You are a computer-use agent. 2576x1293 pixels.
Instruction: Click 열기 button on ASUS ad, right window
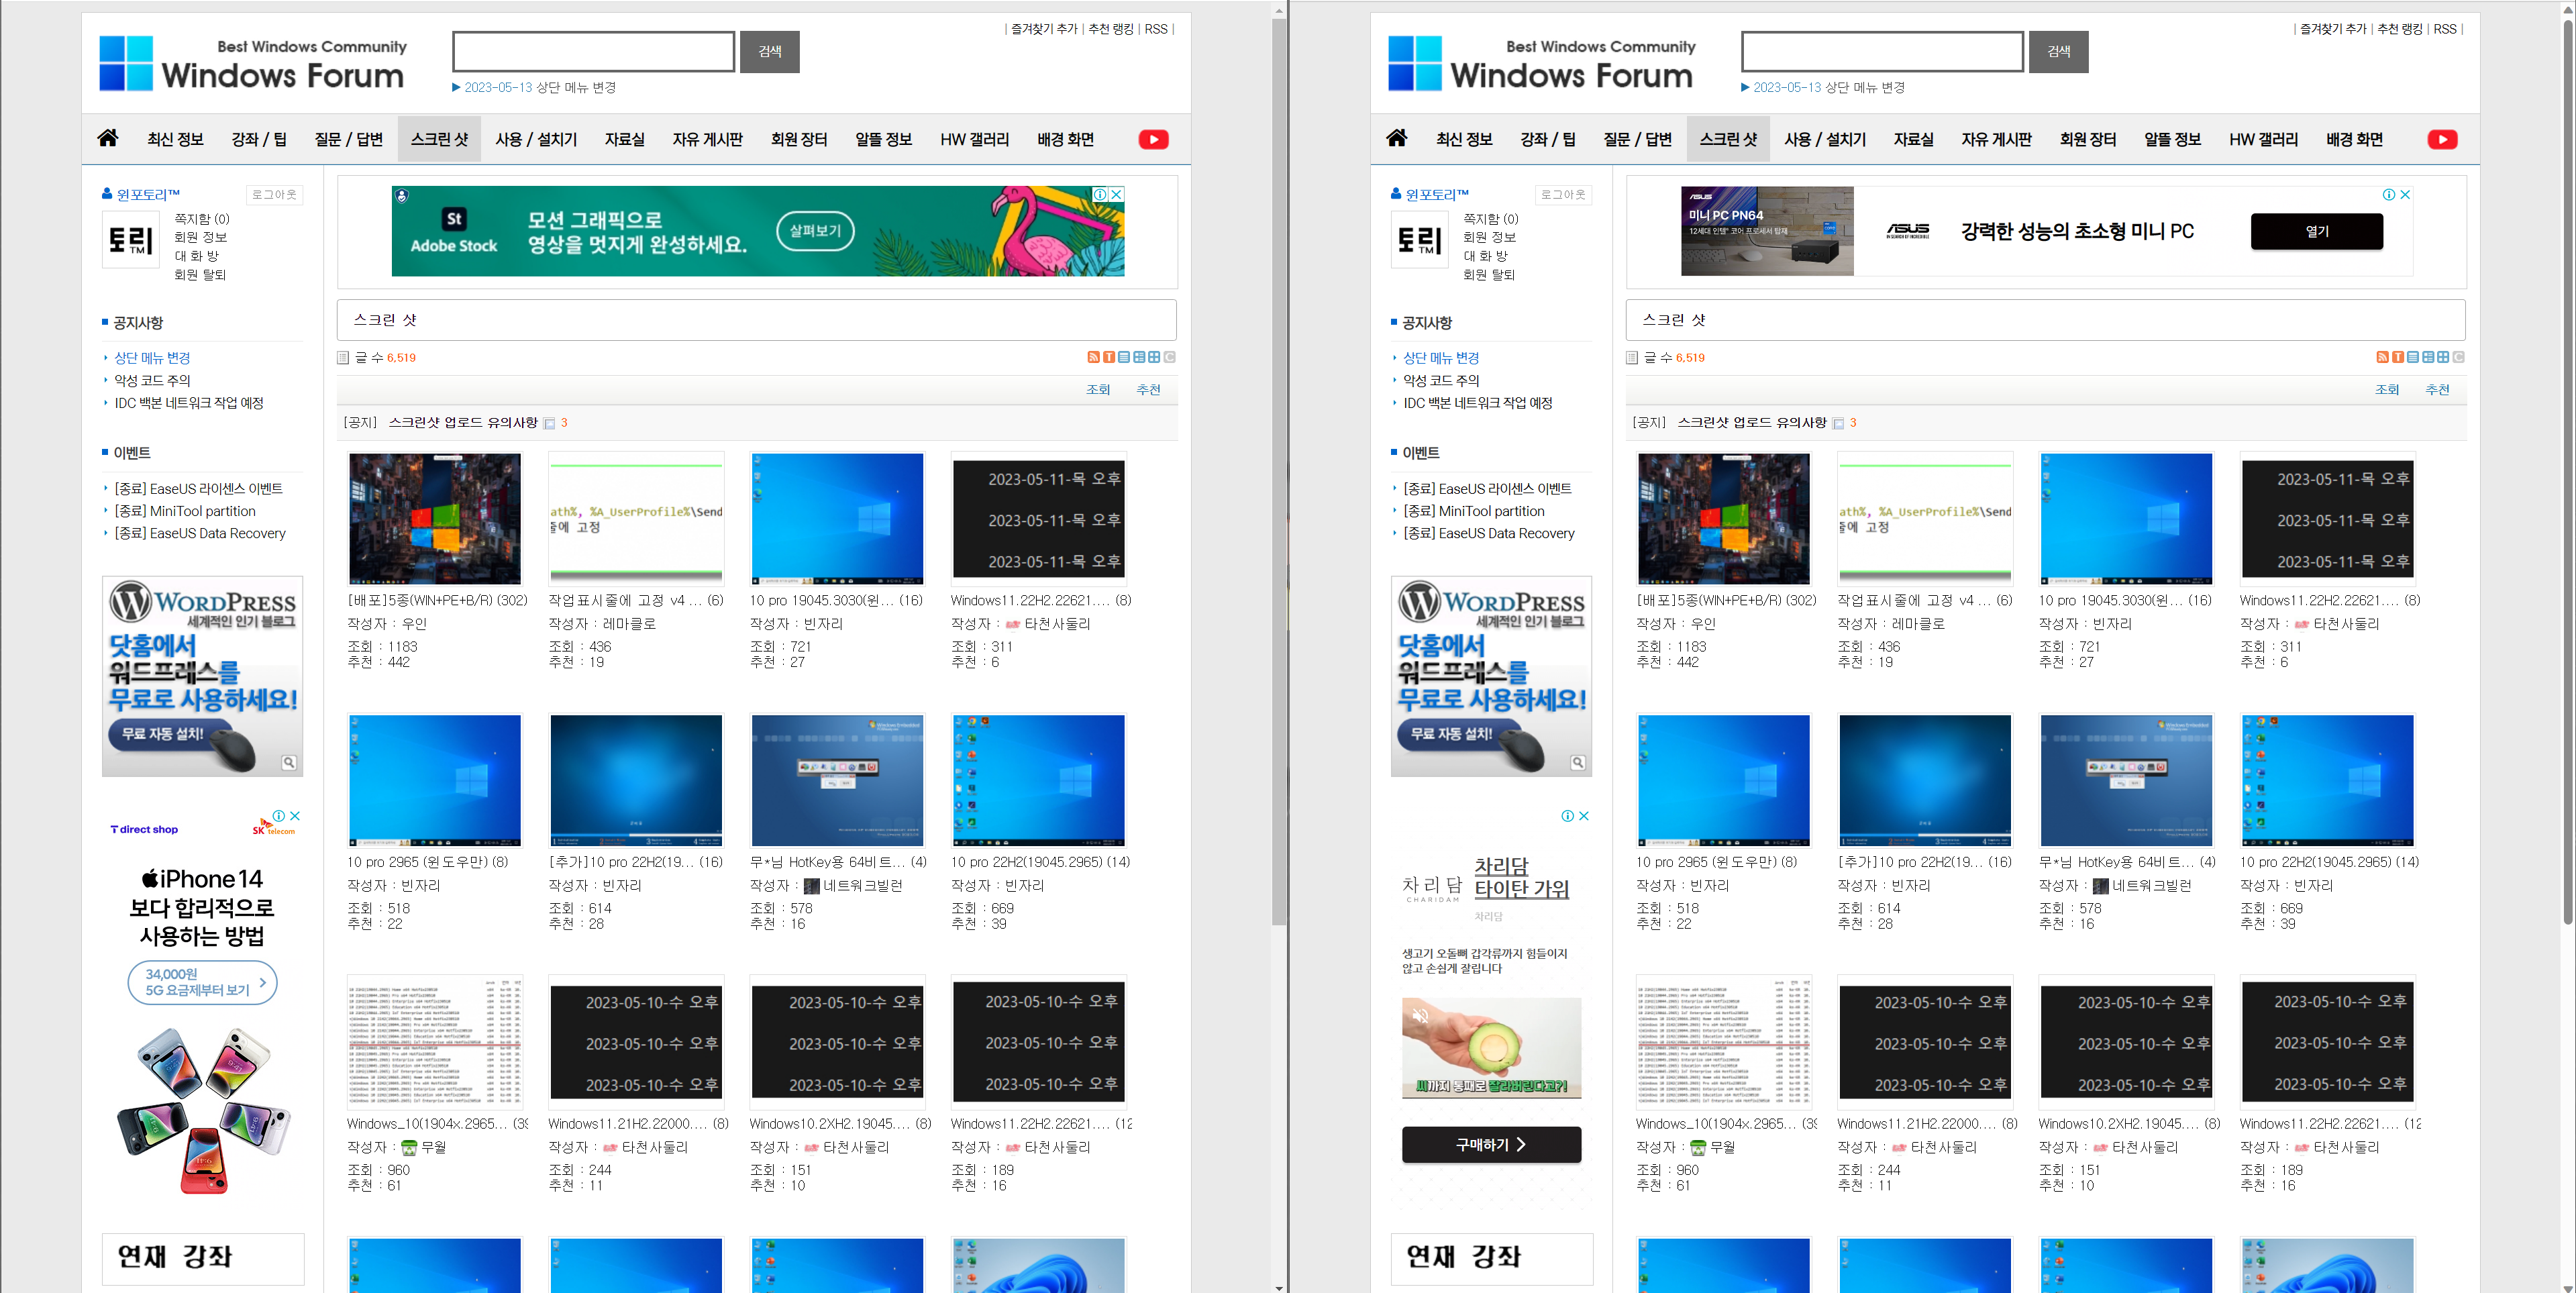click(2316, 231)
